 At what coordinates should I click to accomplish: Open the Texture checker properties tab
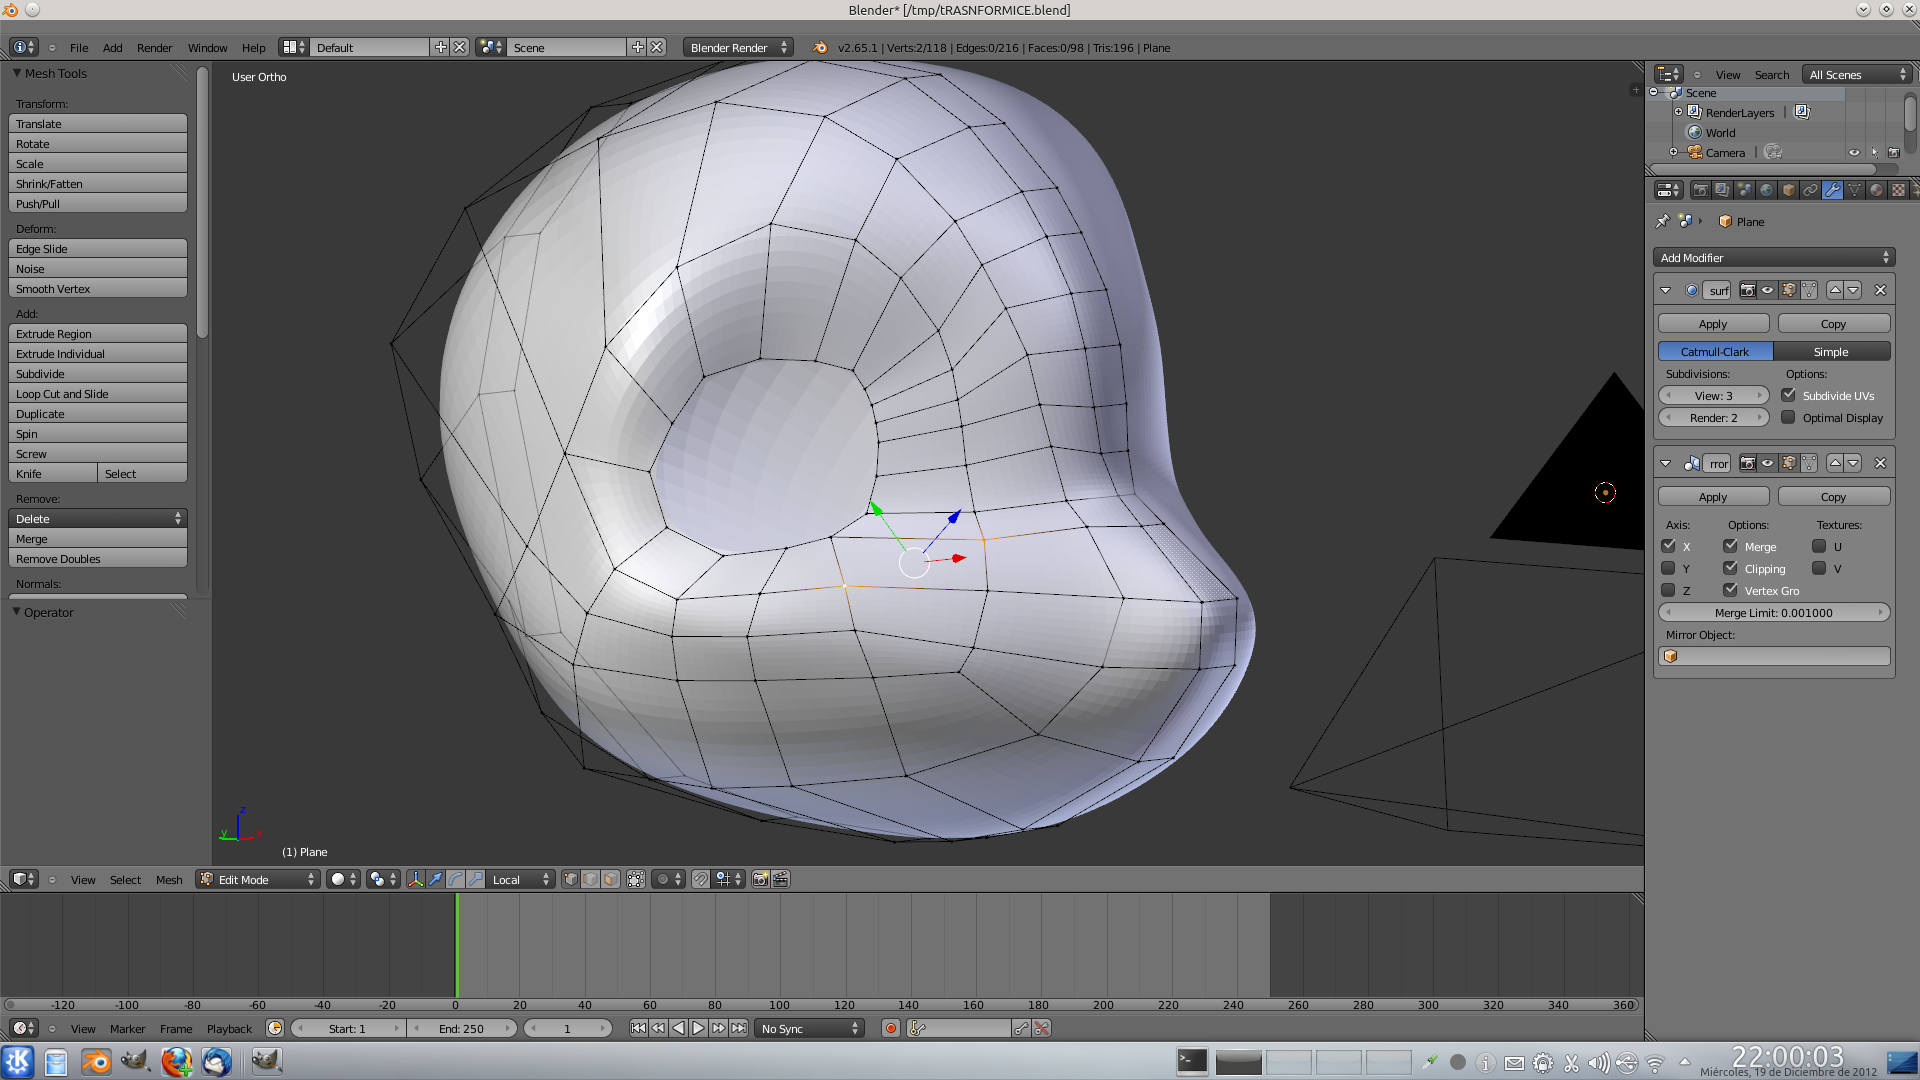click(1898, 190)
